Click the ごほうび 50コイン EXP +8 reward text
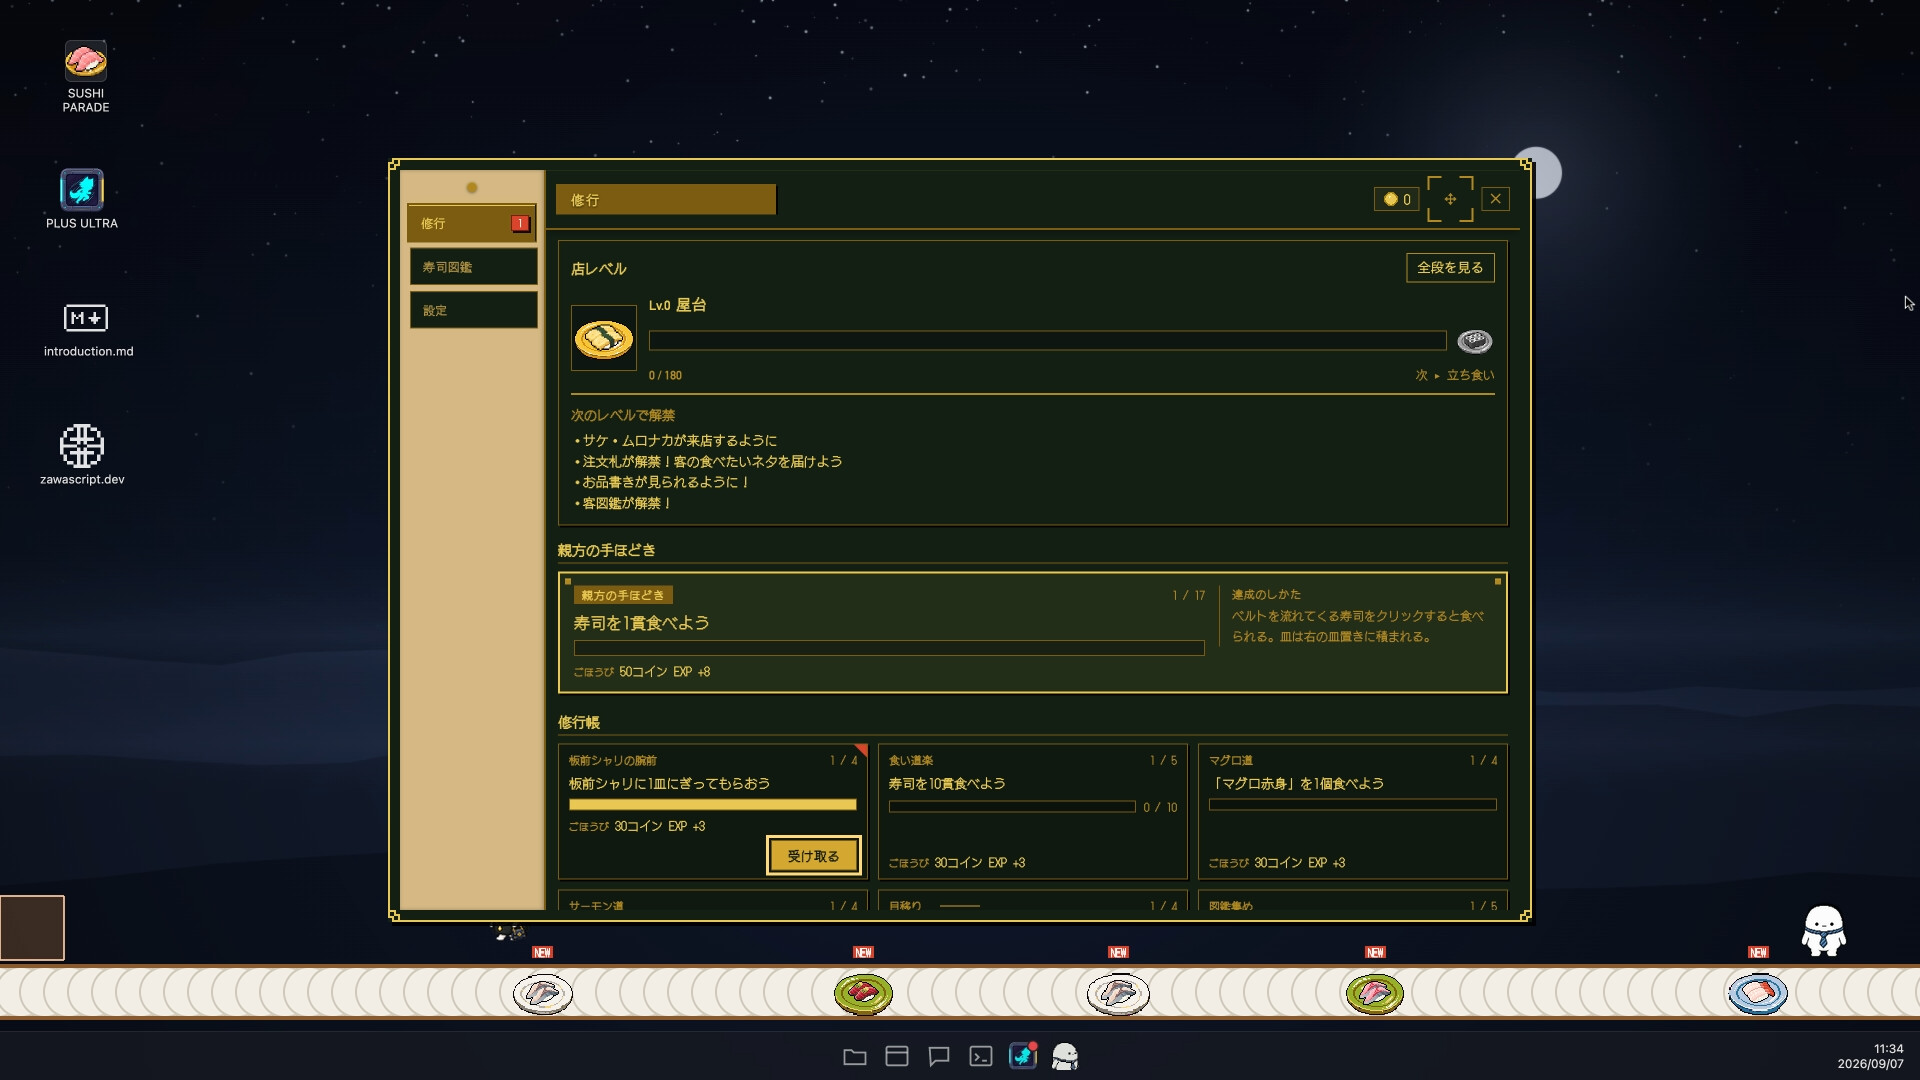 [x=642, y=672]
